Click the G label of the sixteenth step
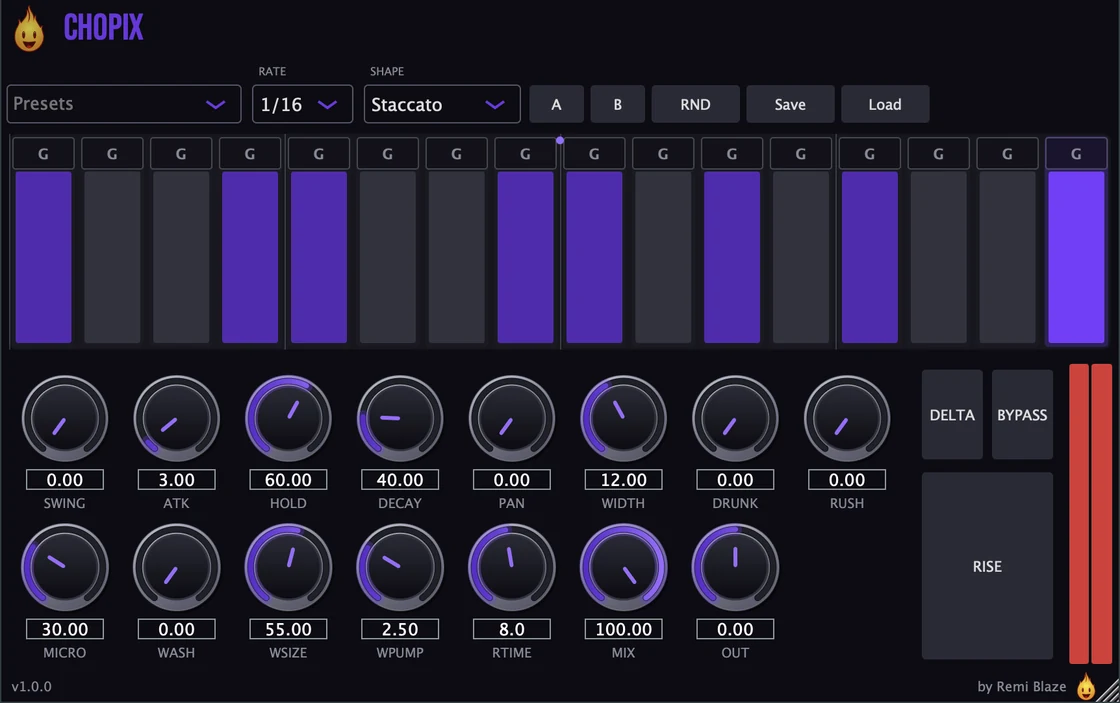Screen dimensions: 1120x703 pos(1076,154)
